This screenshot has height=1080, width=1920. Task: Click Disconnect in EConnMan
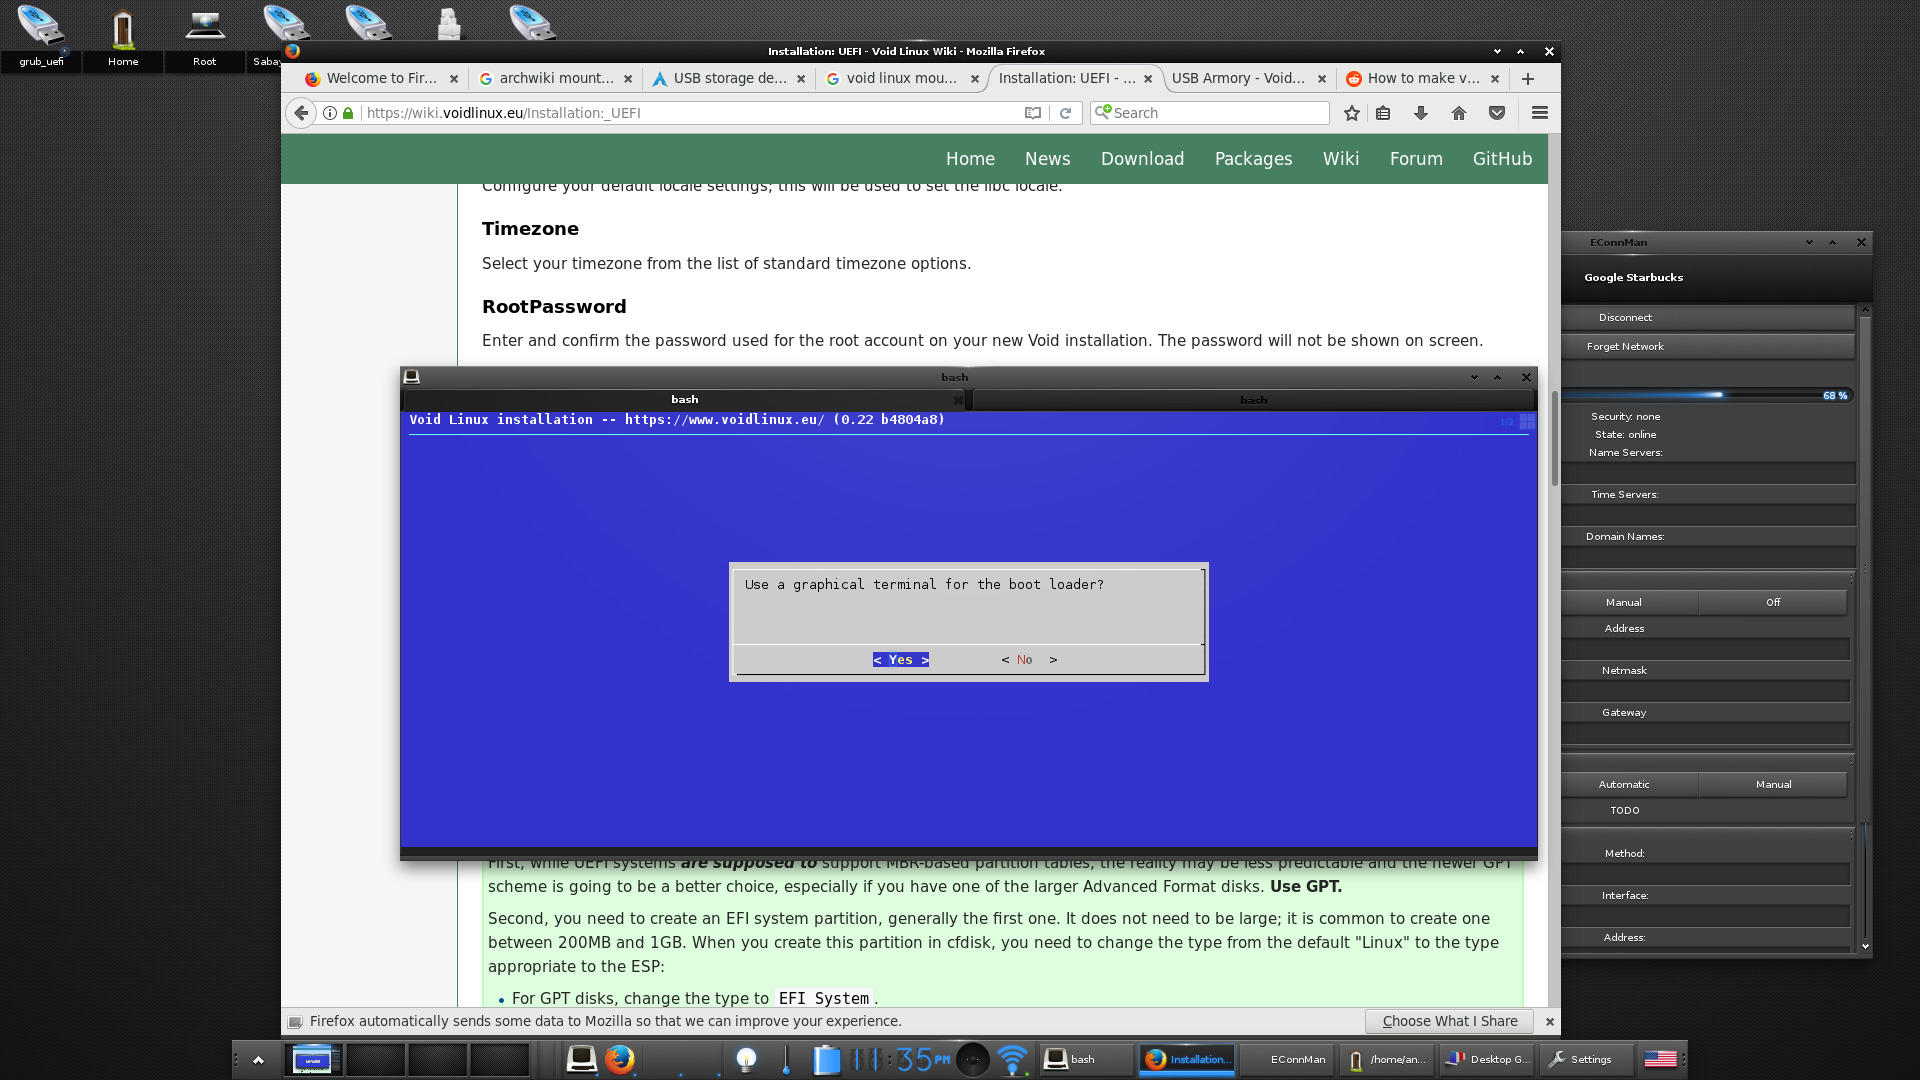click(x=1709, y=317)
